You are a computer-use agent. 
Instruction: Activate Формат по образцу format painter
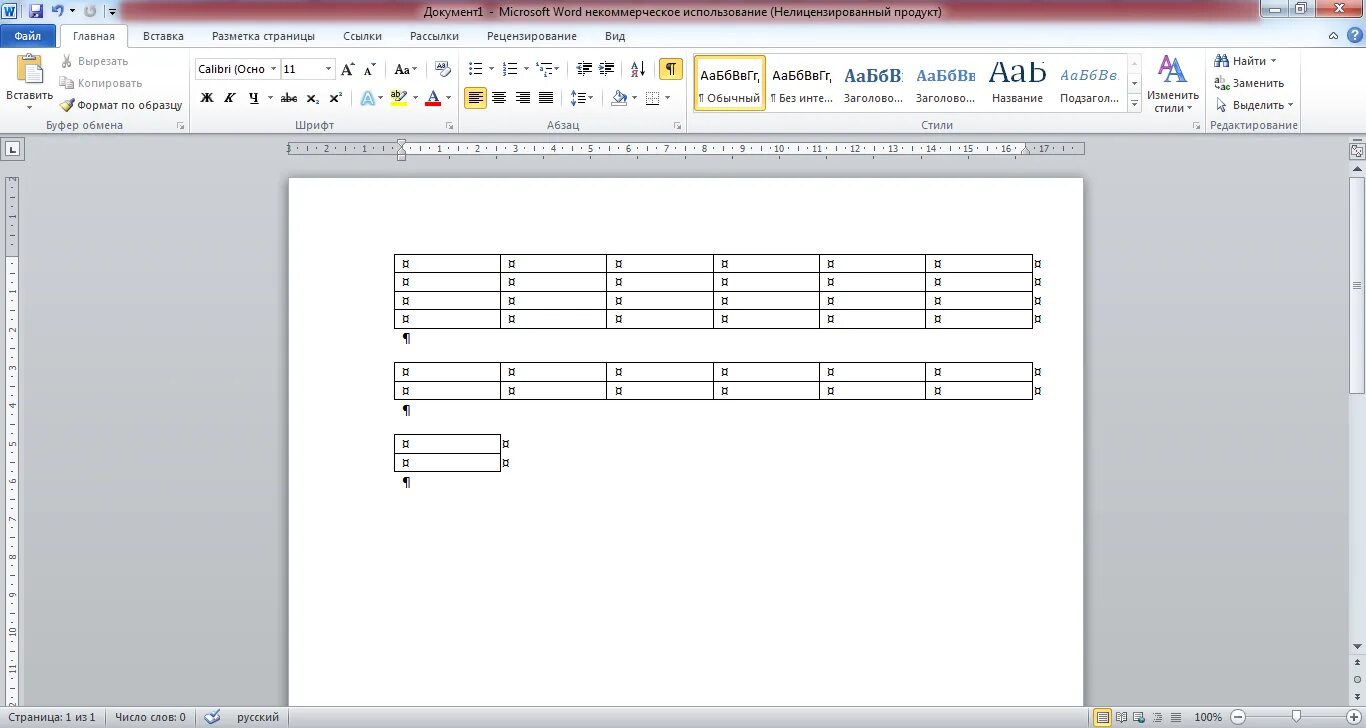pos(120,105)
